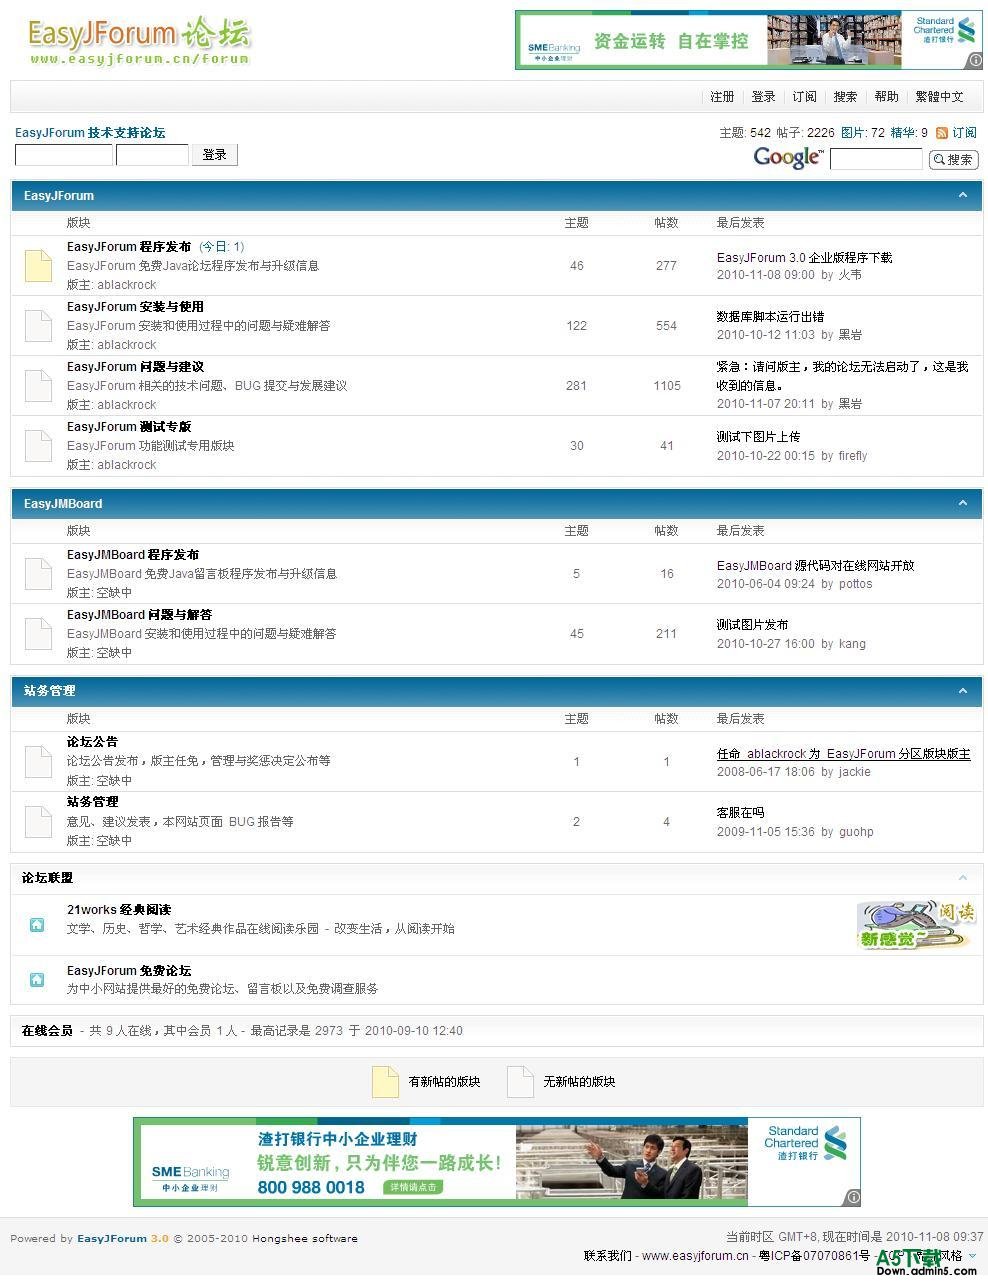The height and width of the screenshot is (1281, 988).
Task: Open the www.easyjforum.cn footer link
Action: 695,1256
